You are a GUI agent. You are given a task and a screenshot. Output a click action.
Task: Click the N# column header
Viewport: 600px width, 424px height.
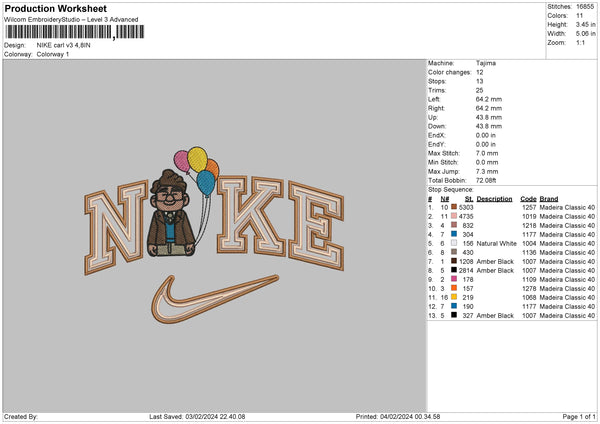445,199
